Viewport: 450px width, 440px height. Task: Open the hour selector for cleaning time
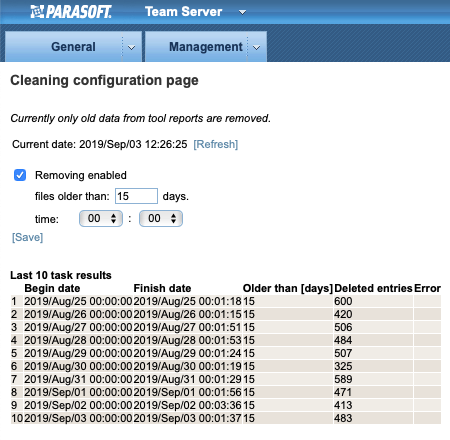(101, 219)
